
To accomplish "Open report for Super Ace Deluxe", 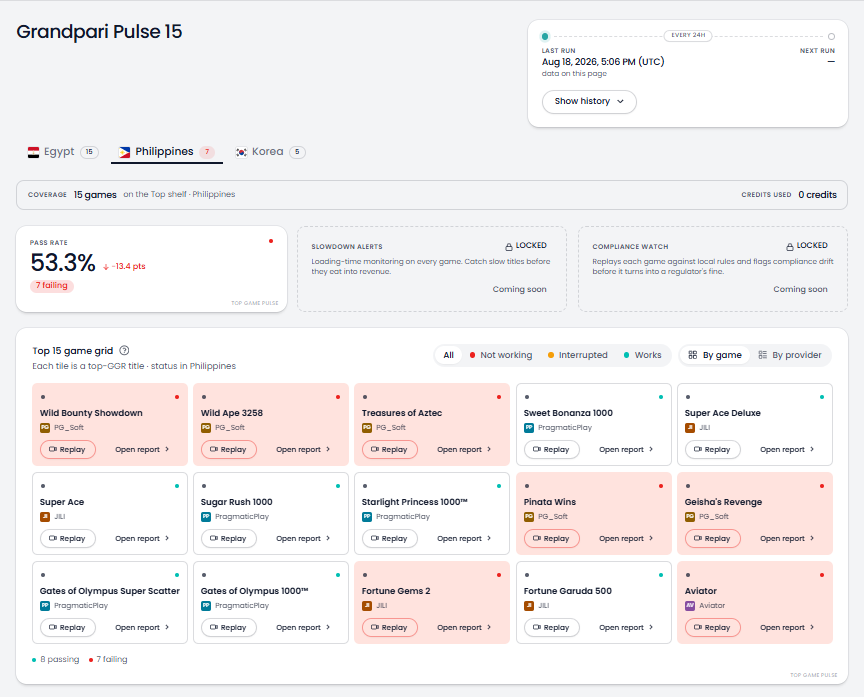I will (787, 450).
